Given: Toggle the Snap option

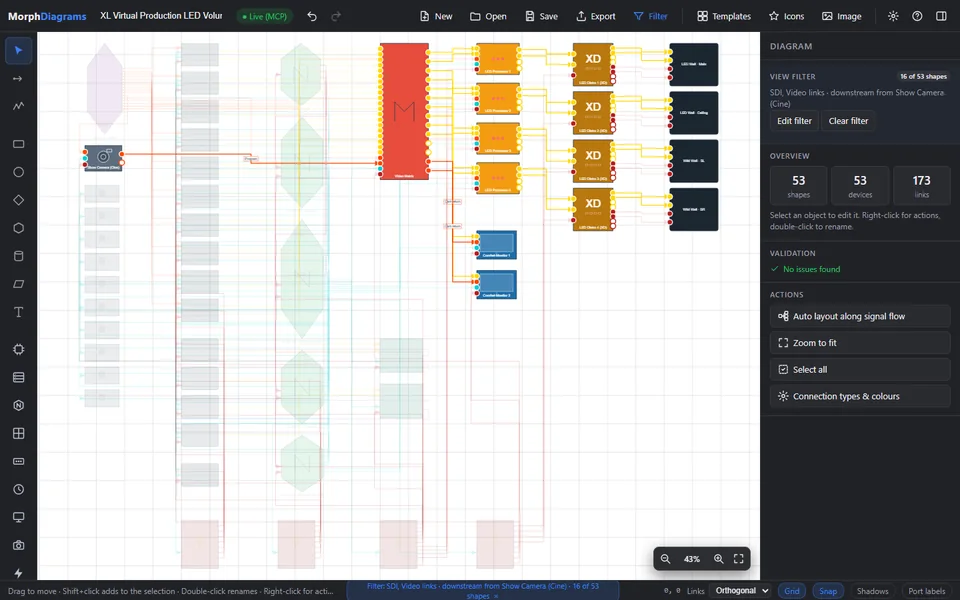Looking at the screenshot, I should point(828,591).
